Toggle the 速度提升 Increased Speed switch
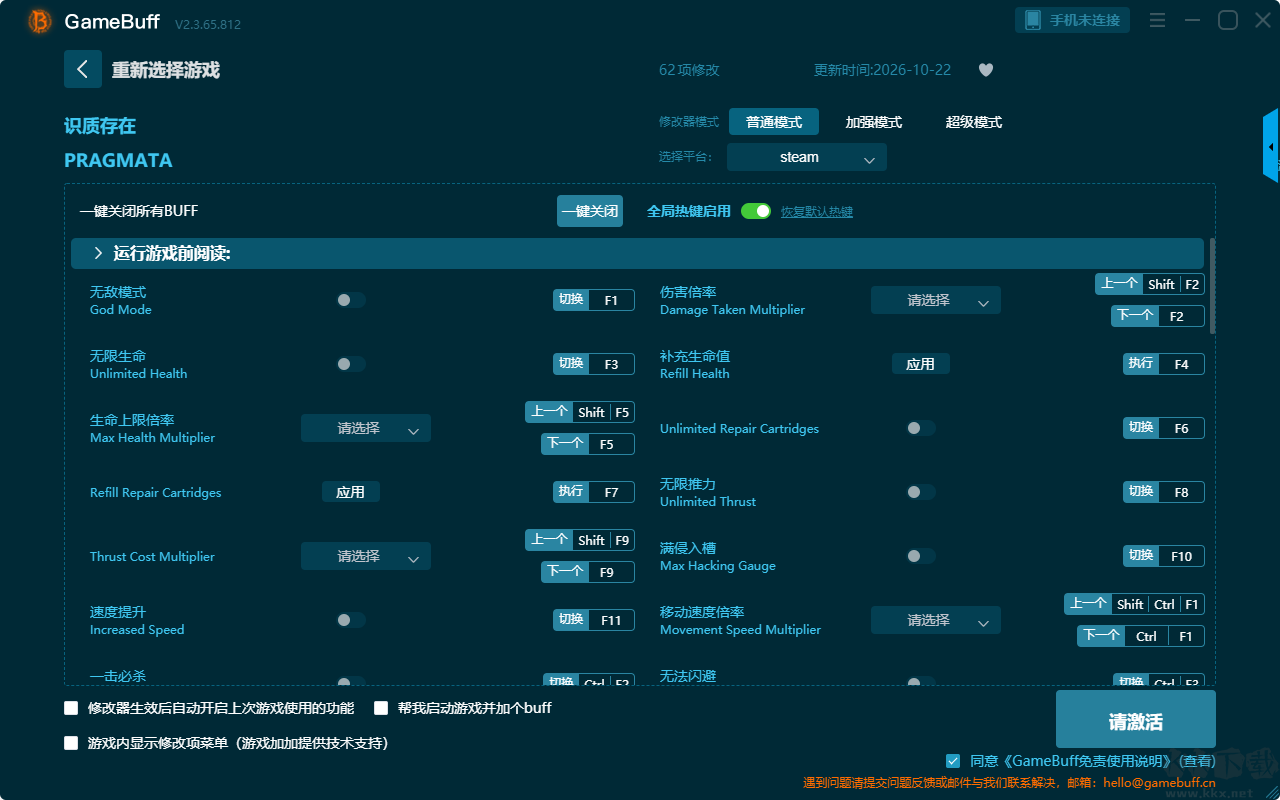 tap(350, 620)
